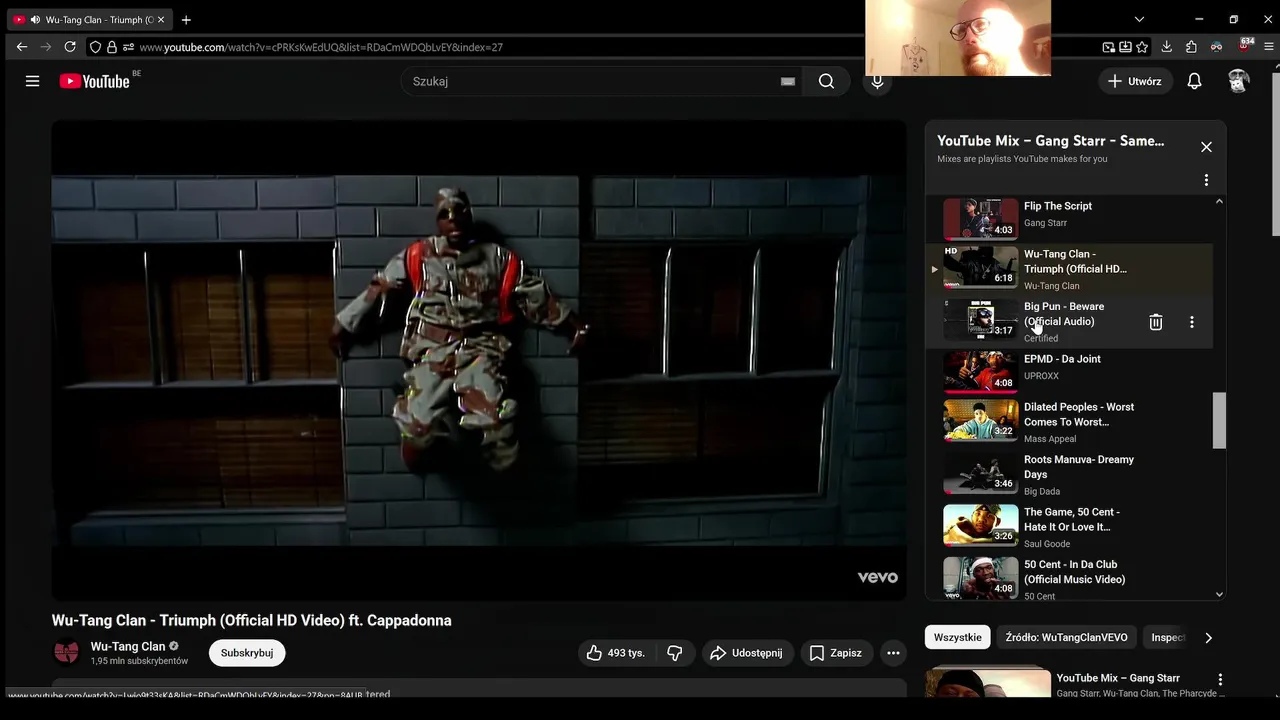Open picture-in-picture from address bar icon
1280x720 pixels.
click(x=1109, y=47)
